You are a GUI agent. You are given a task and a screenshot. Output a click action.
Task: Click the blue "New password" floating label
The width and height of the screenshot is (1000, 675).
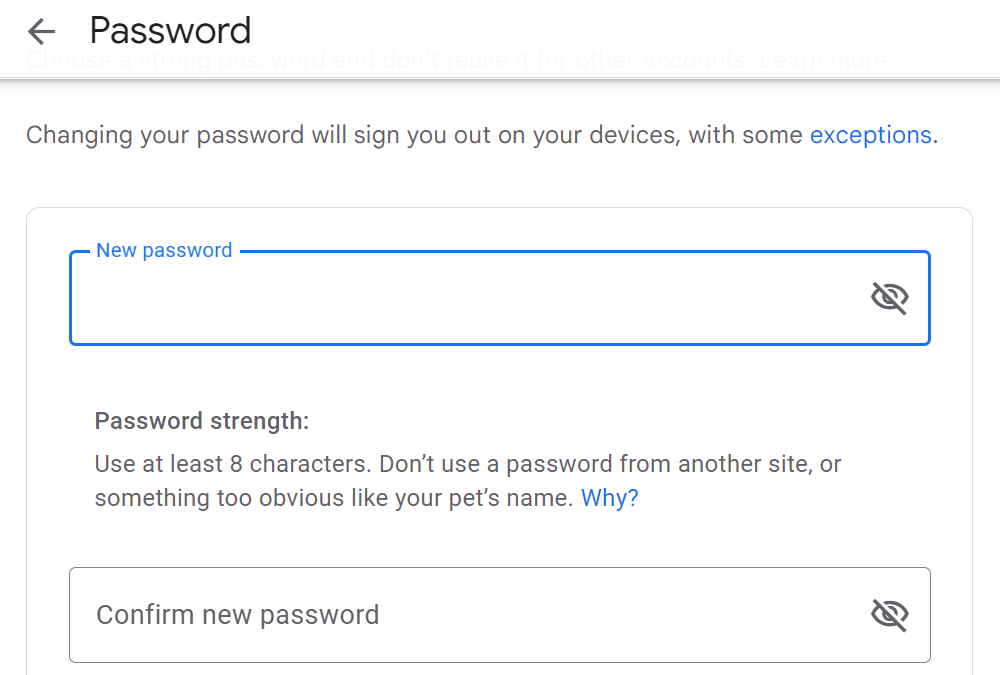pyautogui.click(x=164, y=251)
